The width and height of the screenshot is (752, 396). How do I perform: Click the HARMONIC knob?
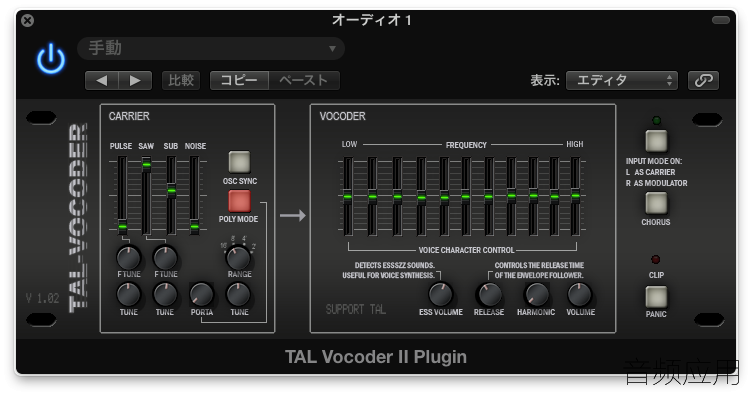(x=536, y=294)
